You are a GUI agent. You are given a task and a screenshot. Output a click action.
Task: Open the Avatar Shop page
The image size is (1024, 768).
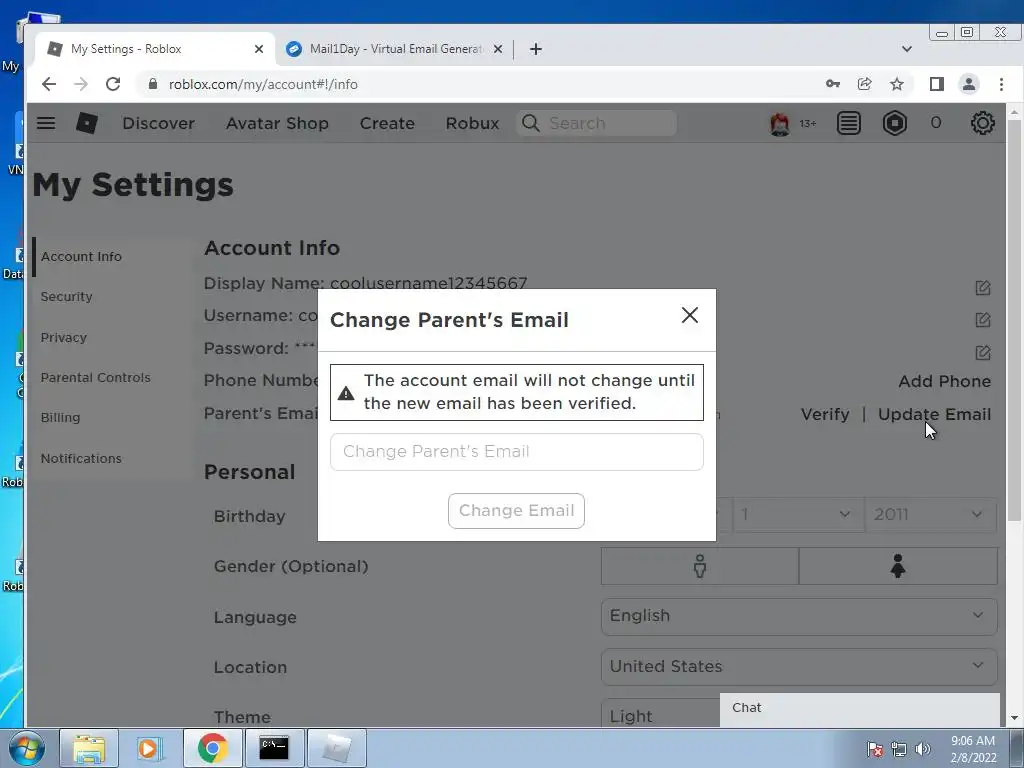coord(278,123)
